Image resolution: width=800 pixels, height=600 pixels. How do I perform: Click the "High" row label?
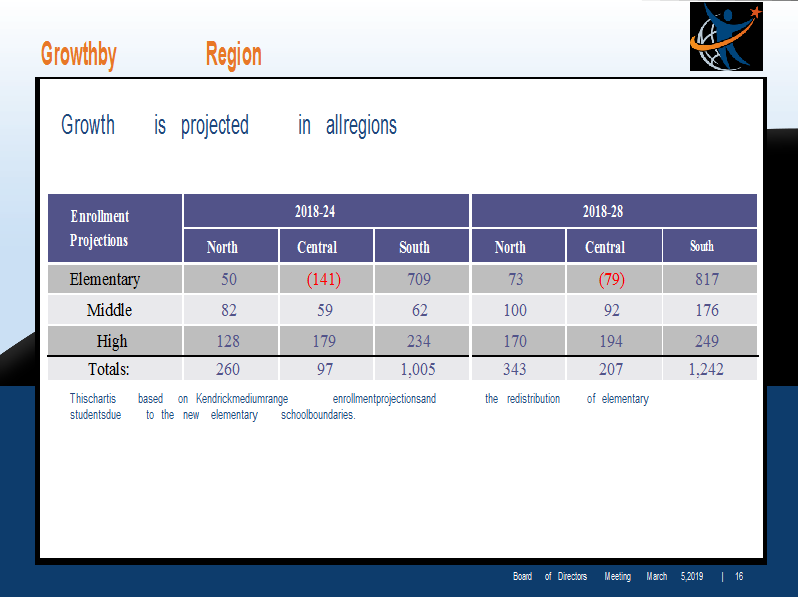click(115, 340)
